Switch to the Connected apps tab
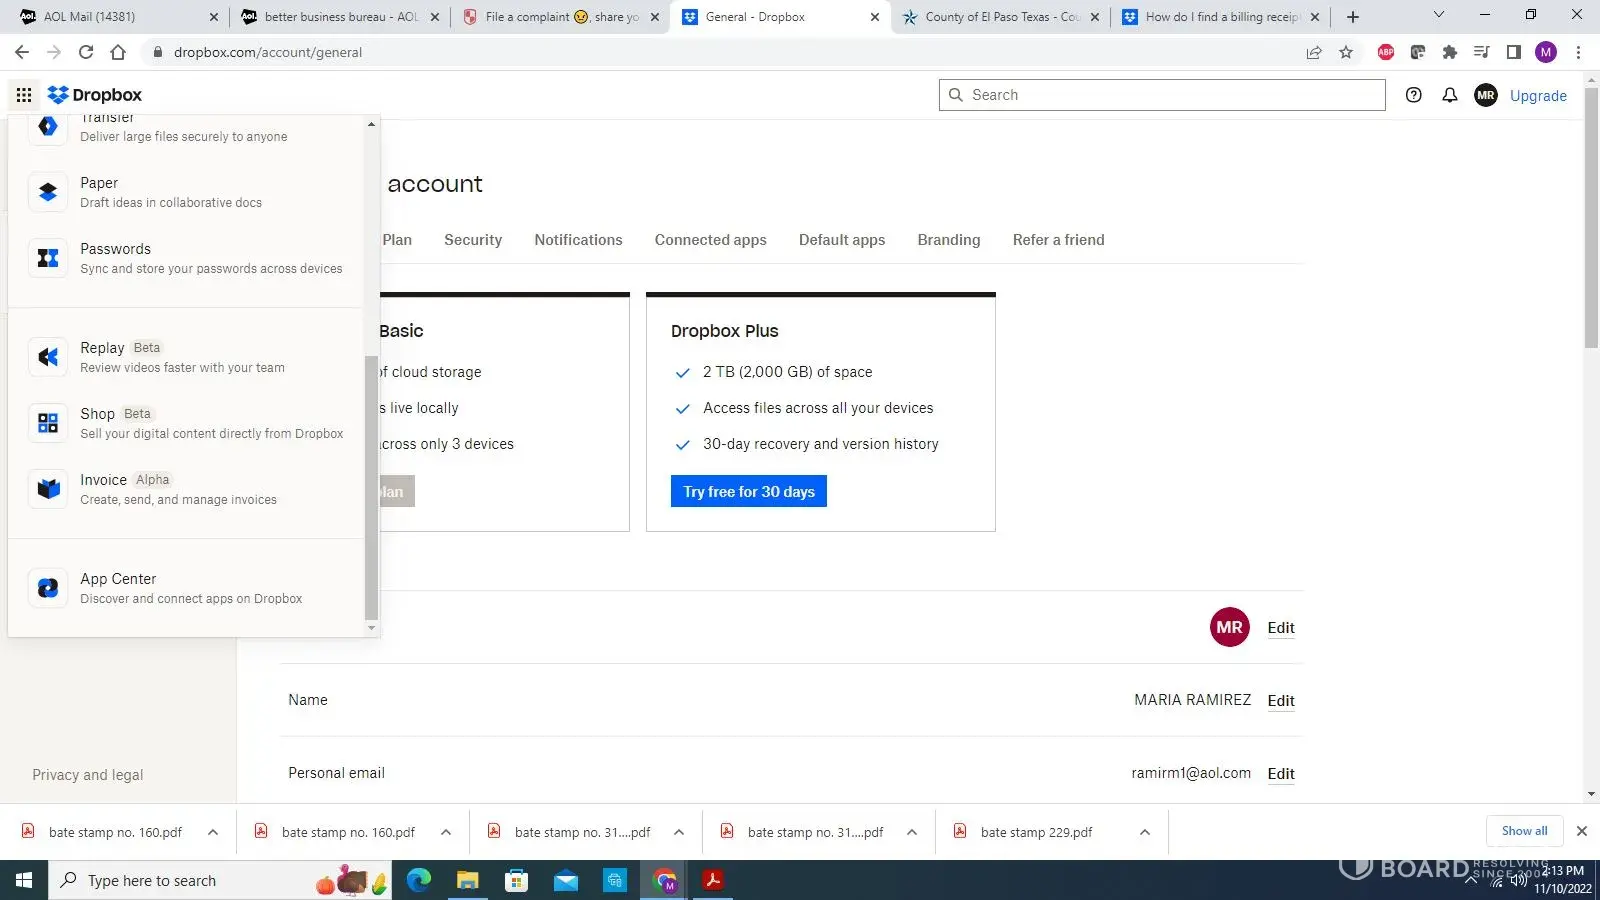1600x900 pixels. 710,240
